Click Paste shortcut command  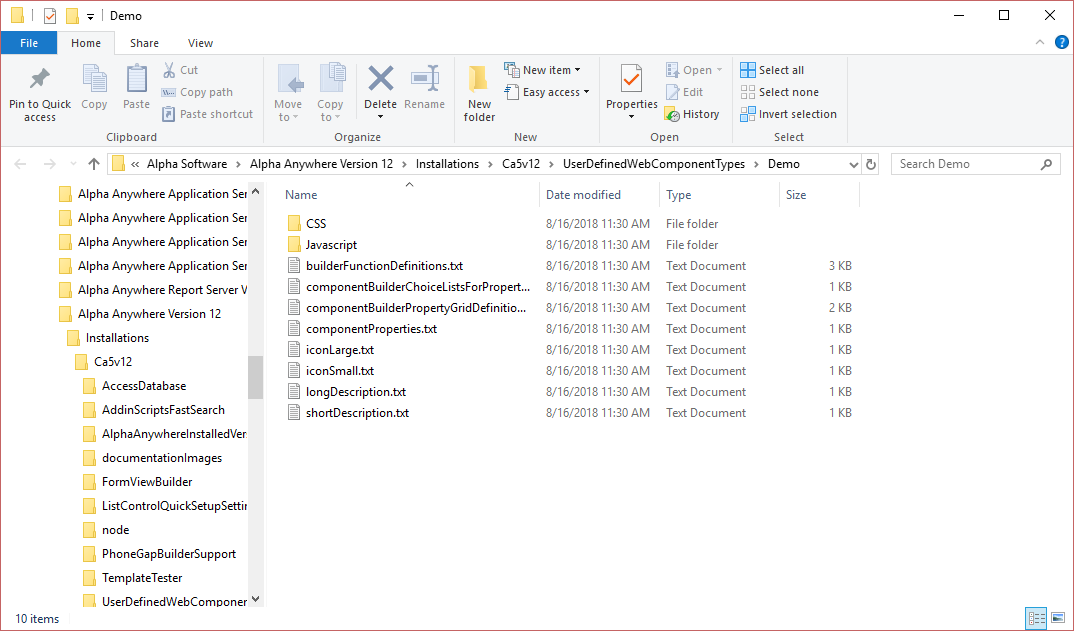point(208,114)
